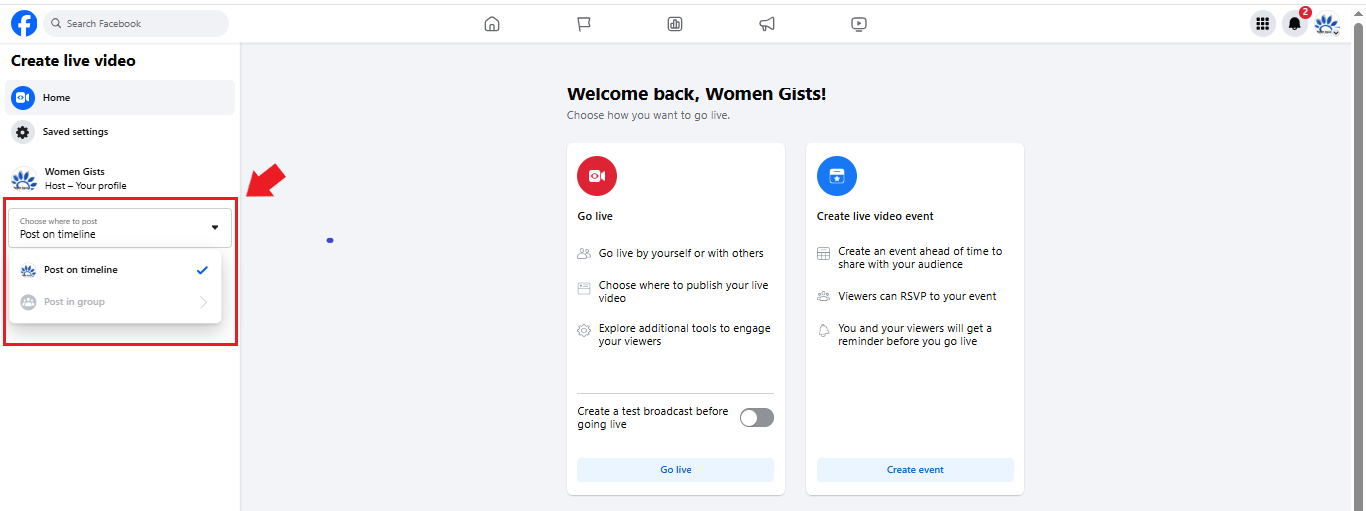
Task: Click the reminder before you go live text
Action: (x=915, y=335)
